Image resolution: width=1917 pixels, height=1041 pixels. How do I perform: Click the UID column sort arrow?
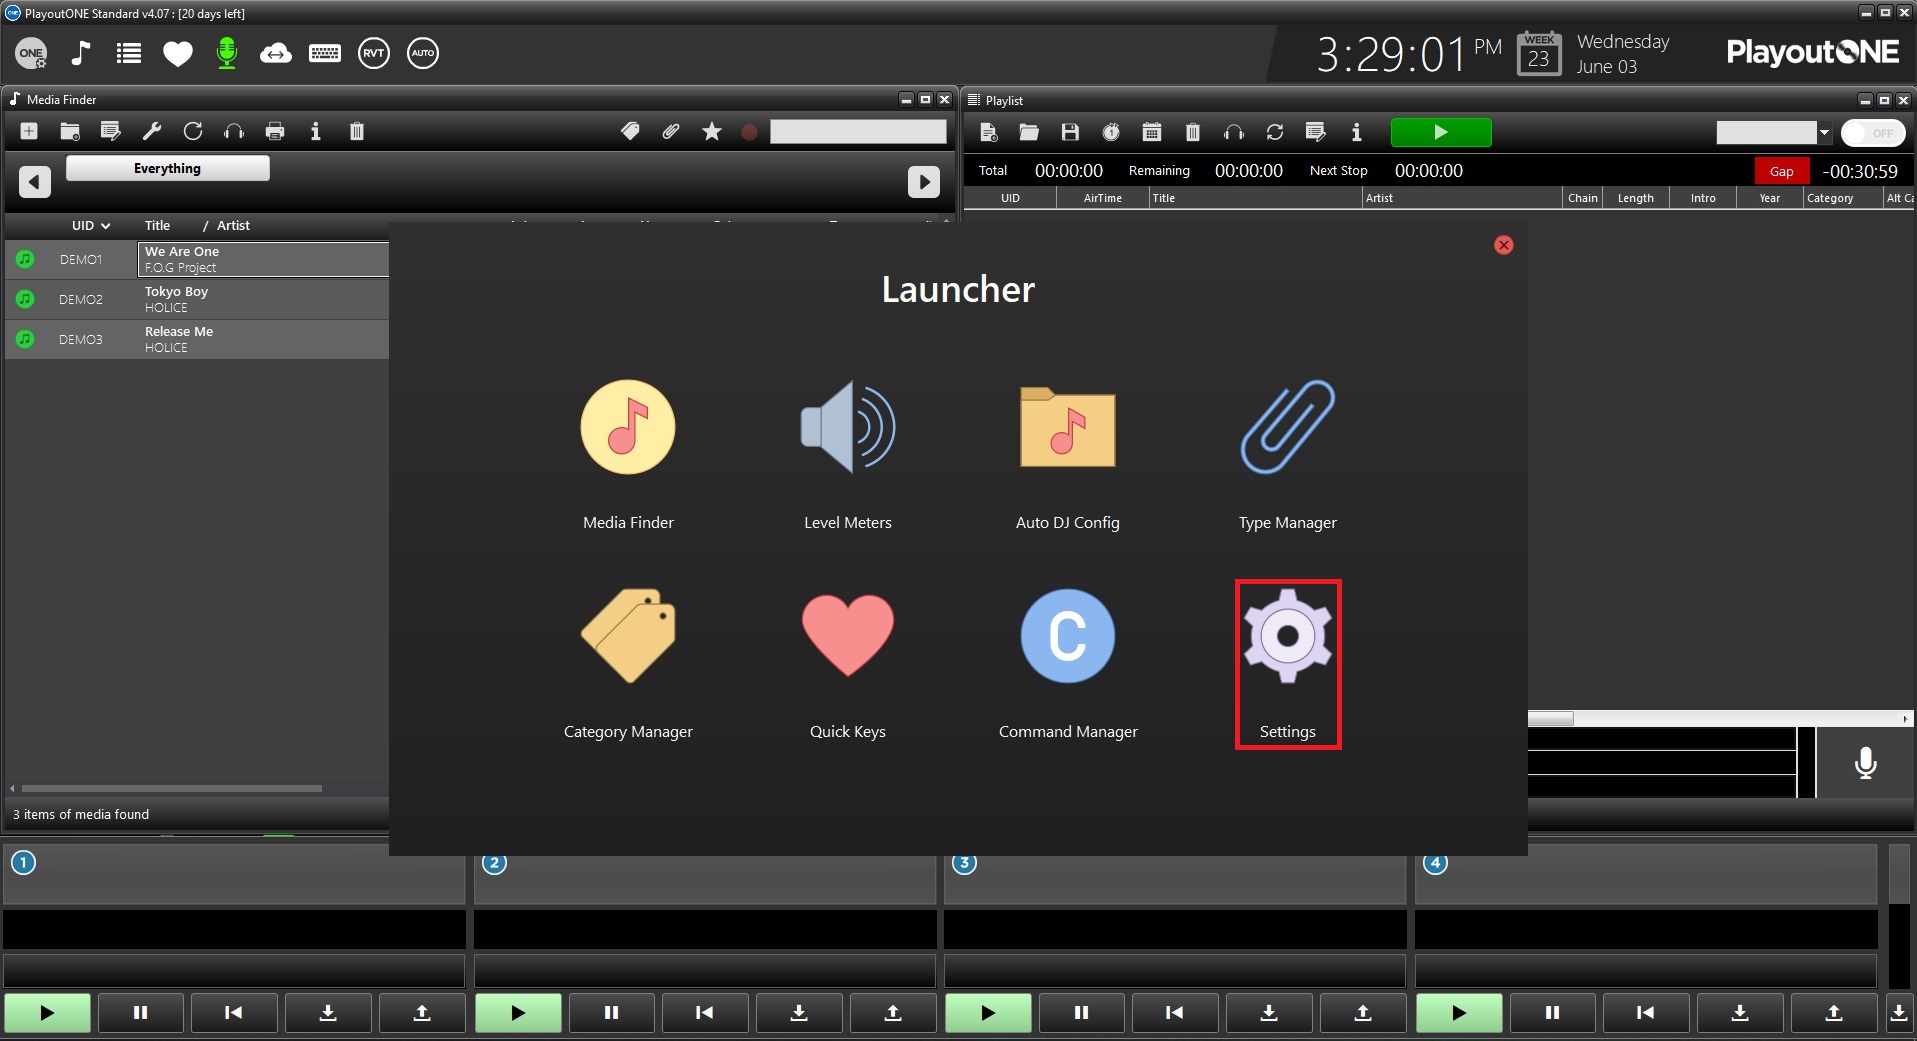[x=105, y=226]
